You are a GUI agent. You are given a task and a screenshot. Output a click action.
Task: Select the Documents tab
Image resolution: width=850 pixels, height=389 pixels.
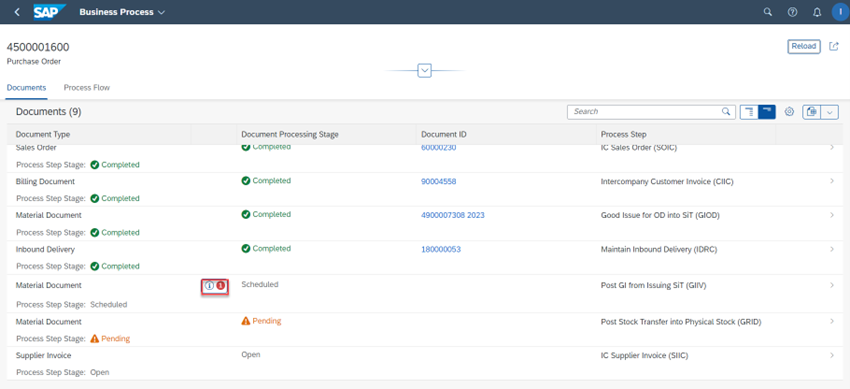coord(27,87)
